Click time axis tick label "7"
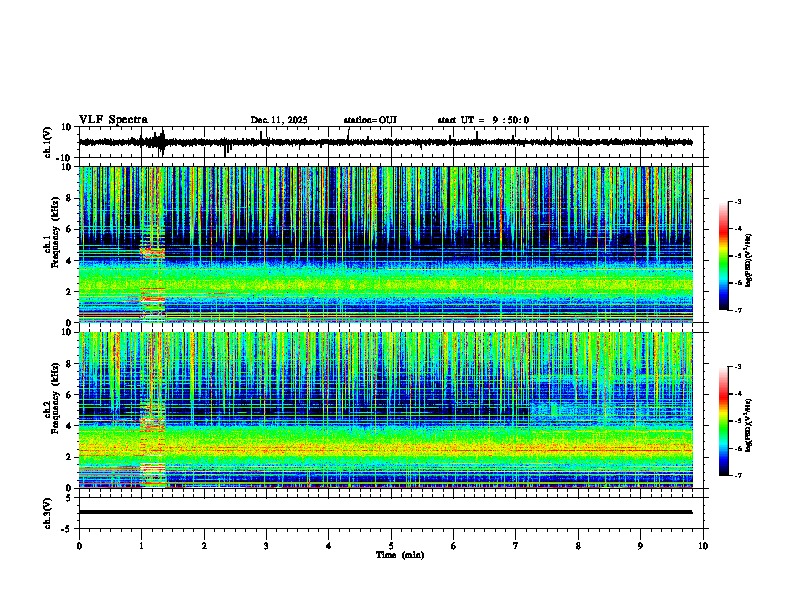 (516, 546)
